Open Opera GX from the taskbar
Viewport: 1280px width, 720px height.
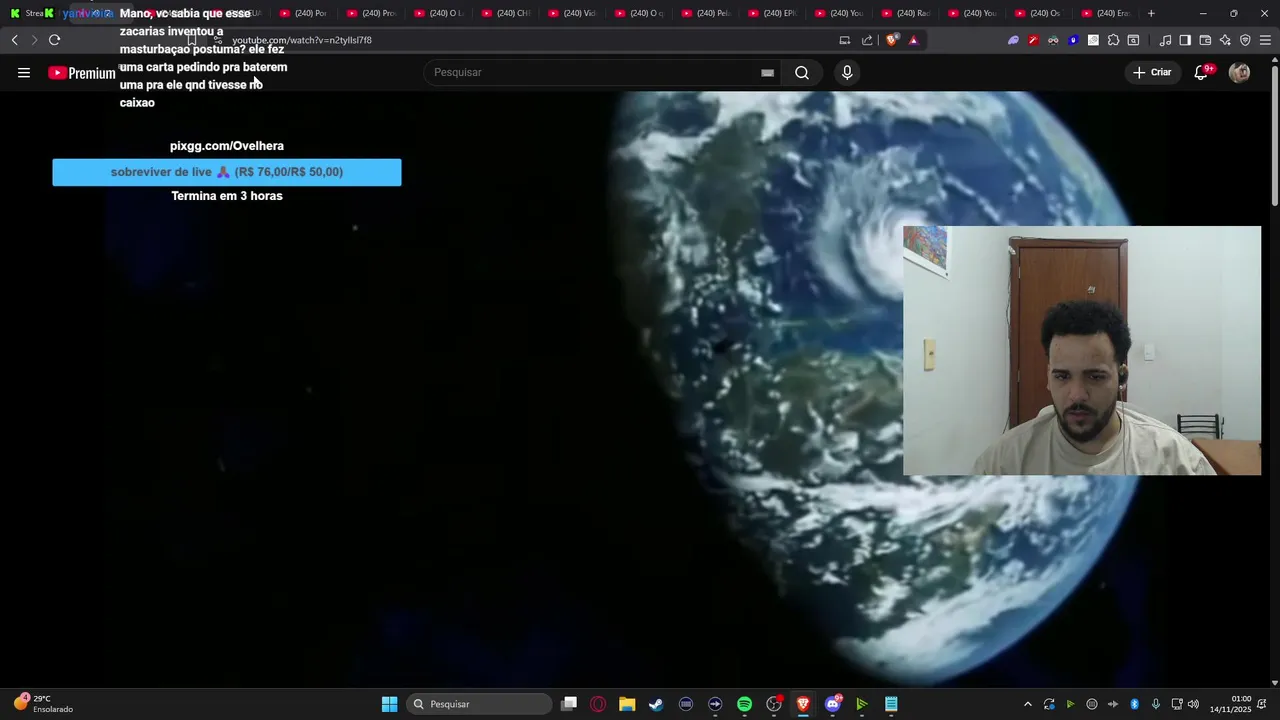click(x=598, y=704)
